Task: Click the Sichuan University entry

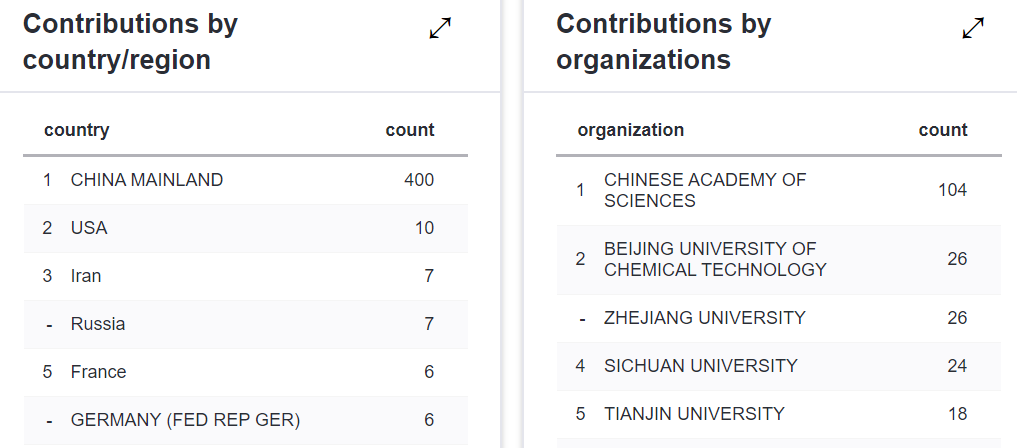Action: coord(701,366)
